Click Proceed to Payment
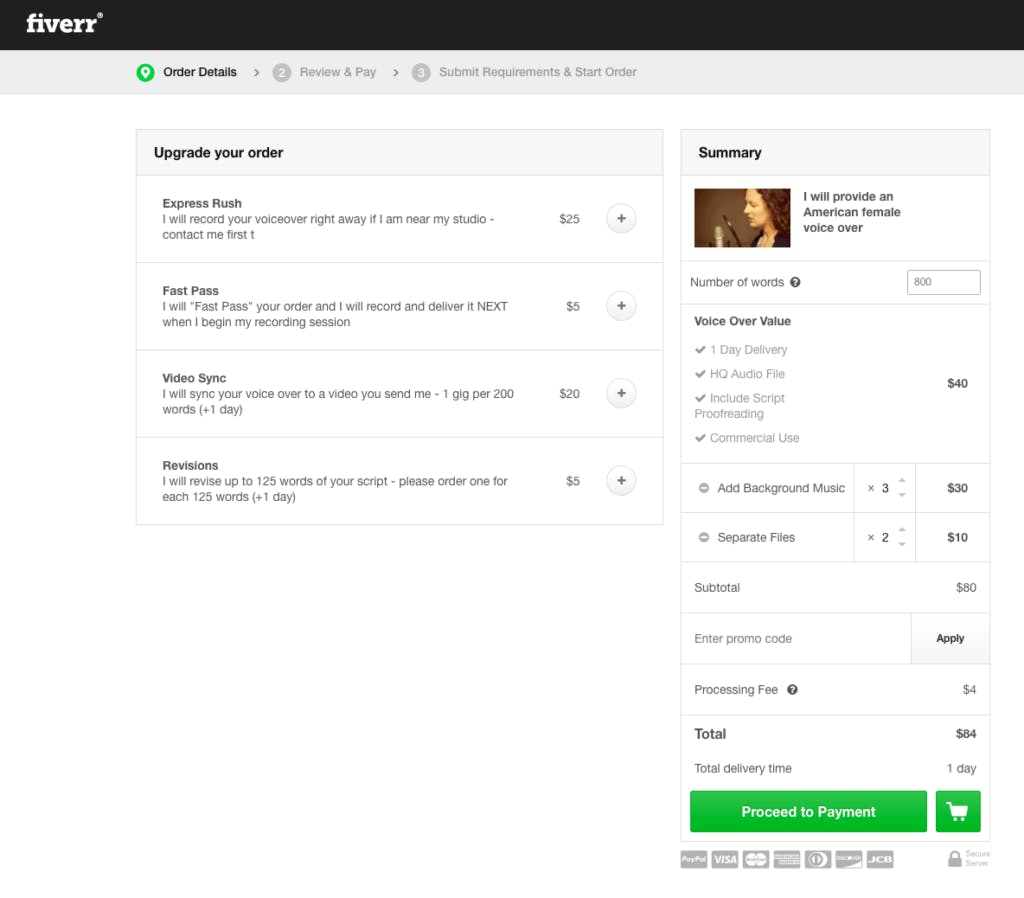Image resolution: width=1024 pixels, height=898 pixels. (x=808, y=811)
